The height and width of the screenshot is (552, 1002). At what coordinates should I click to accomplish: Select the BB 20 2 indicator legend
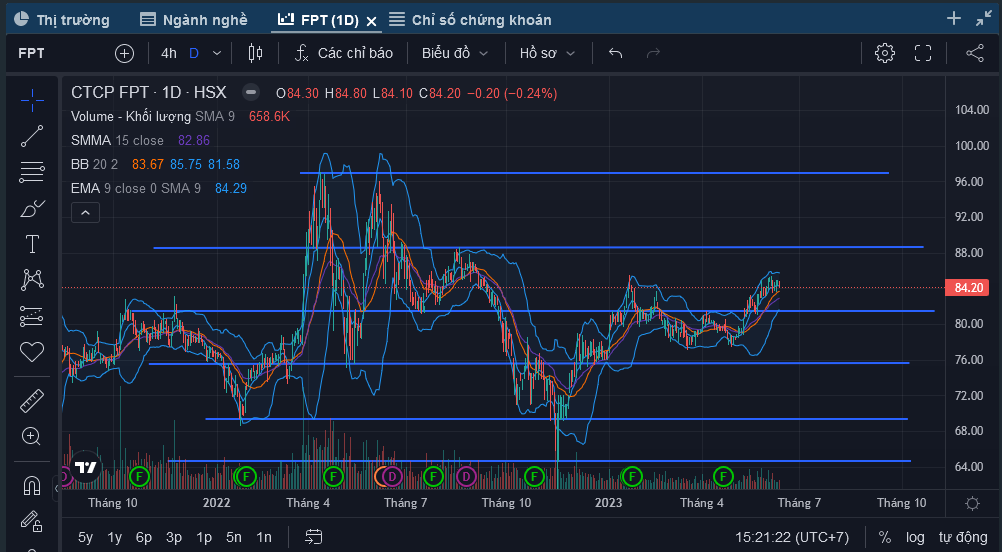pyautogui.click(x=95, y=164)
